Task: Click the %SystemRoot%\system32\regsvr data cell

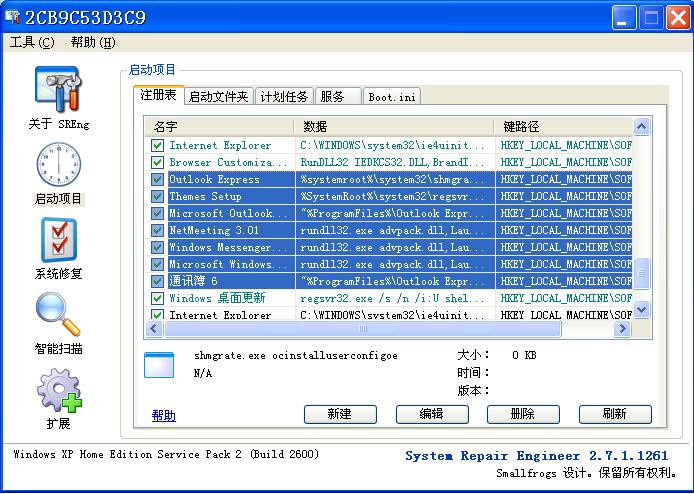Action: click(x=393, y=196)
